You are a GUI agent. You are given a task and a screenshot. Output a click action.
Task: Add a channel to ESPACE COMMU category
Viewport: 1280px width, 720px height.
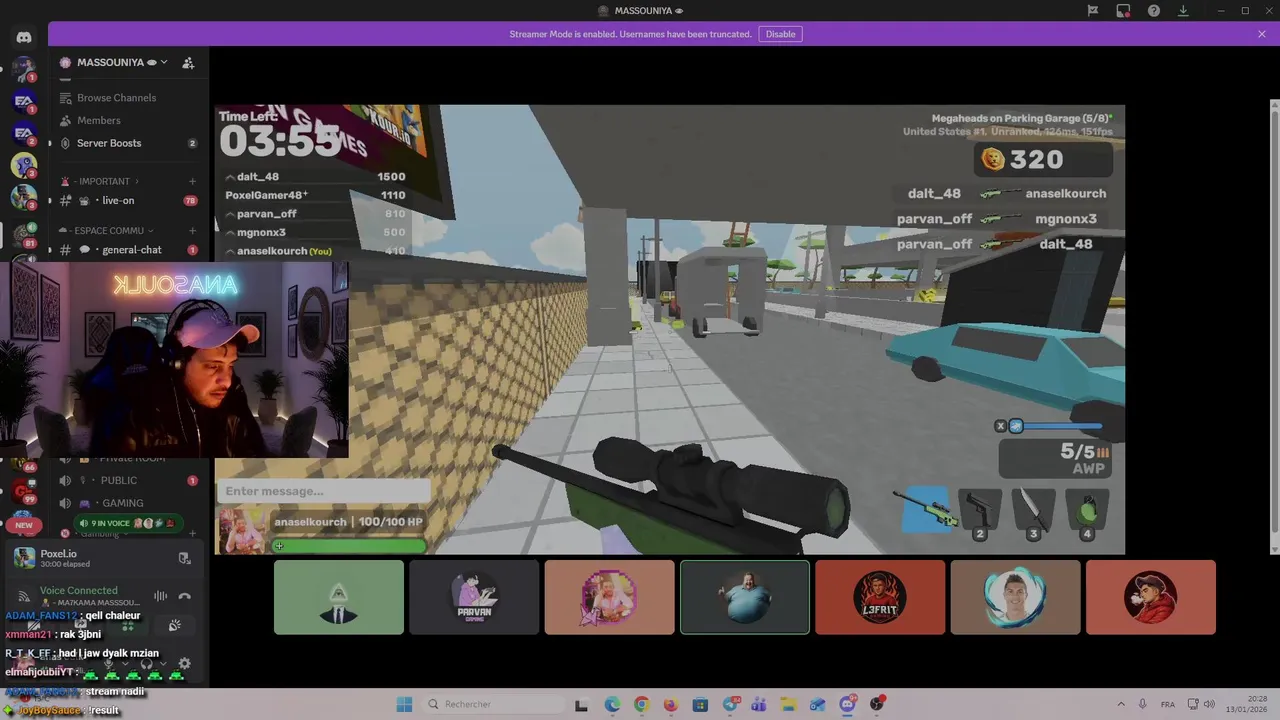click(x=192, y=230)
